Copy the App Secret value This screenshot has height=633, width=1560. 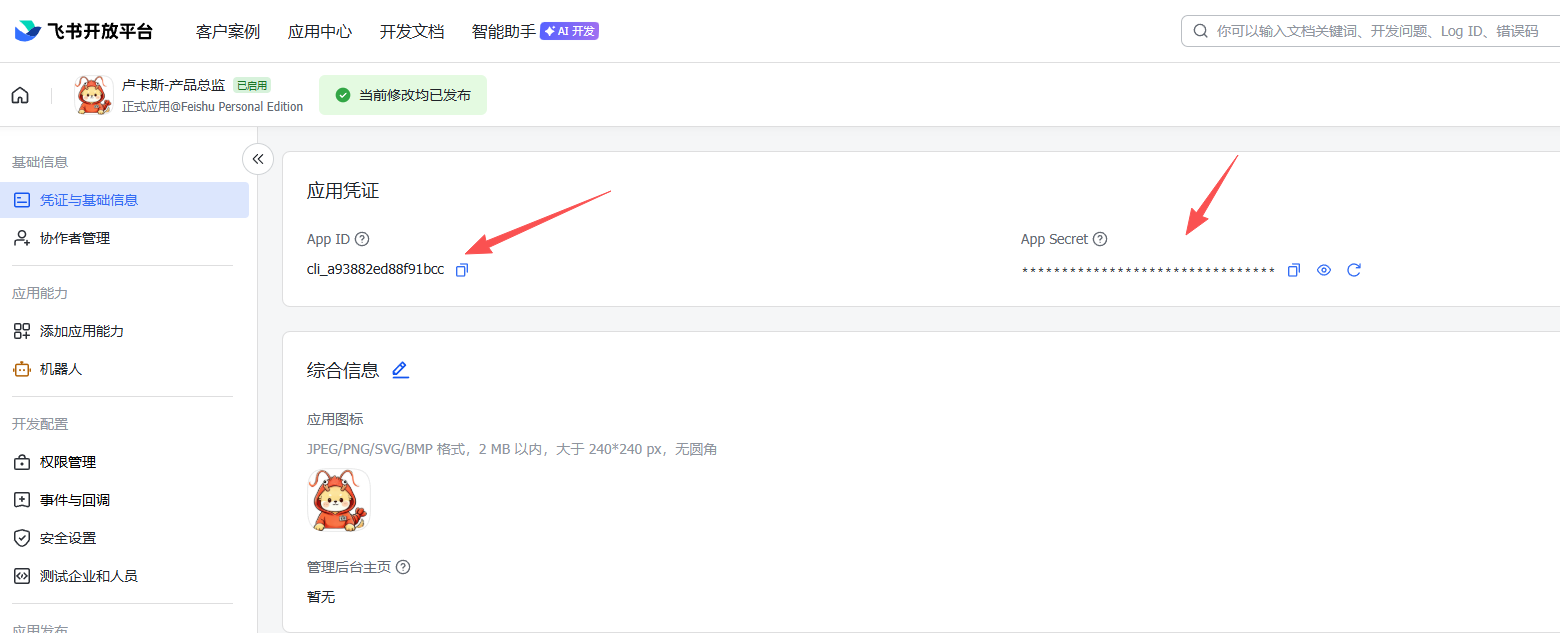pyautogui.click(x=1293, y=270)
